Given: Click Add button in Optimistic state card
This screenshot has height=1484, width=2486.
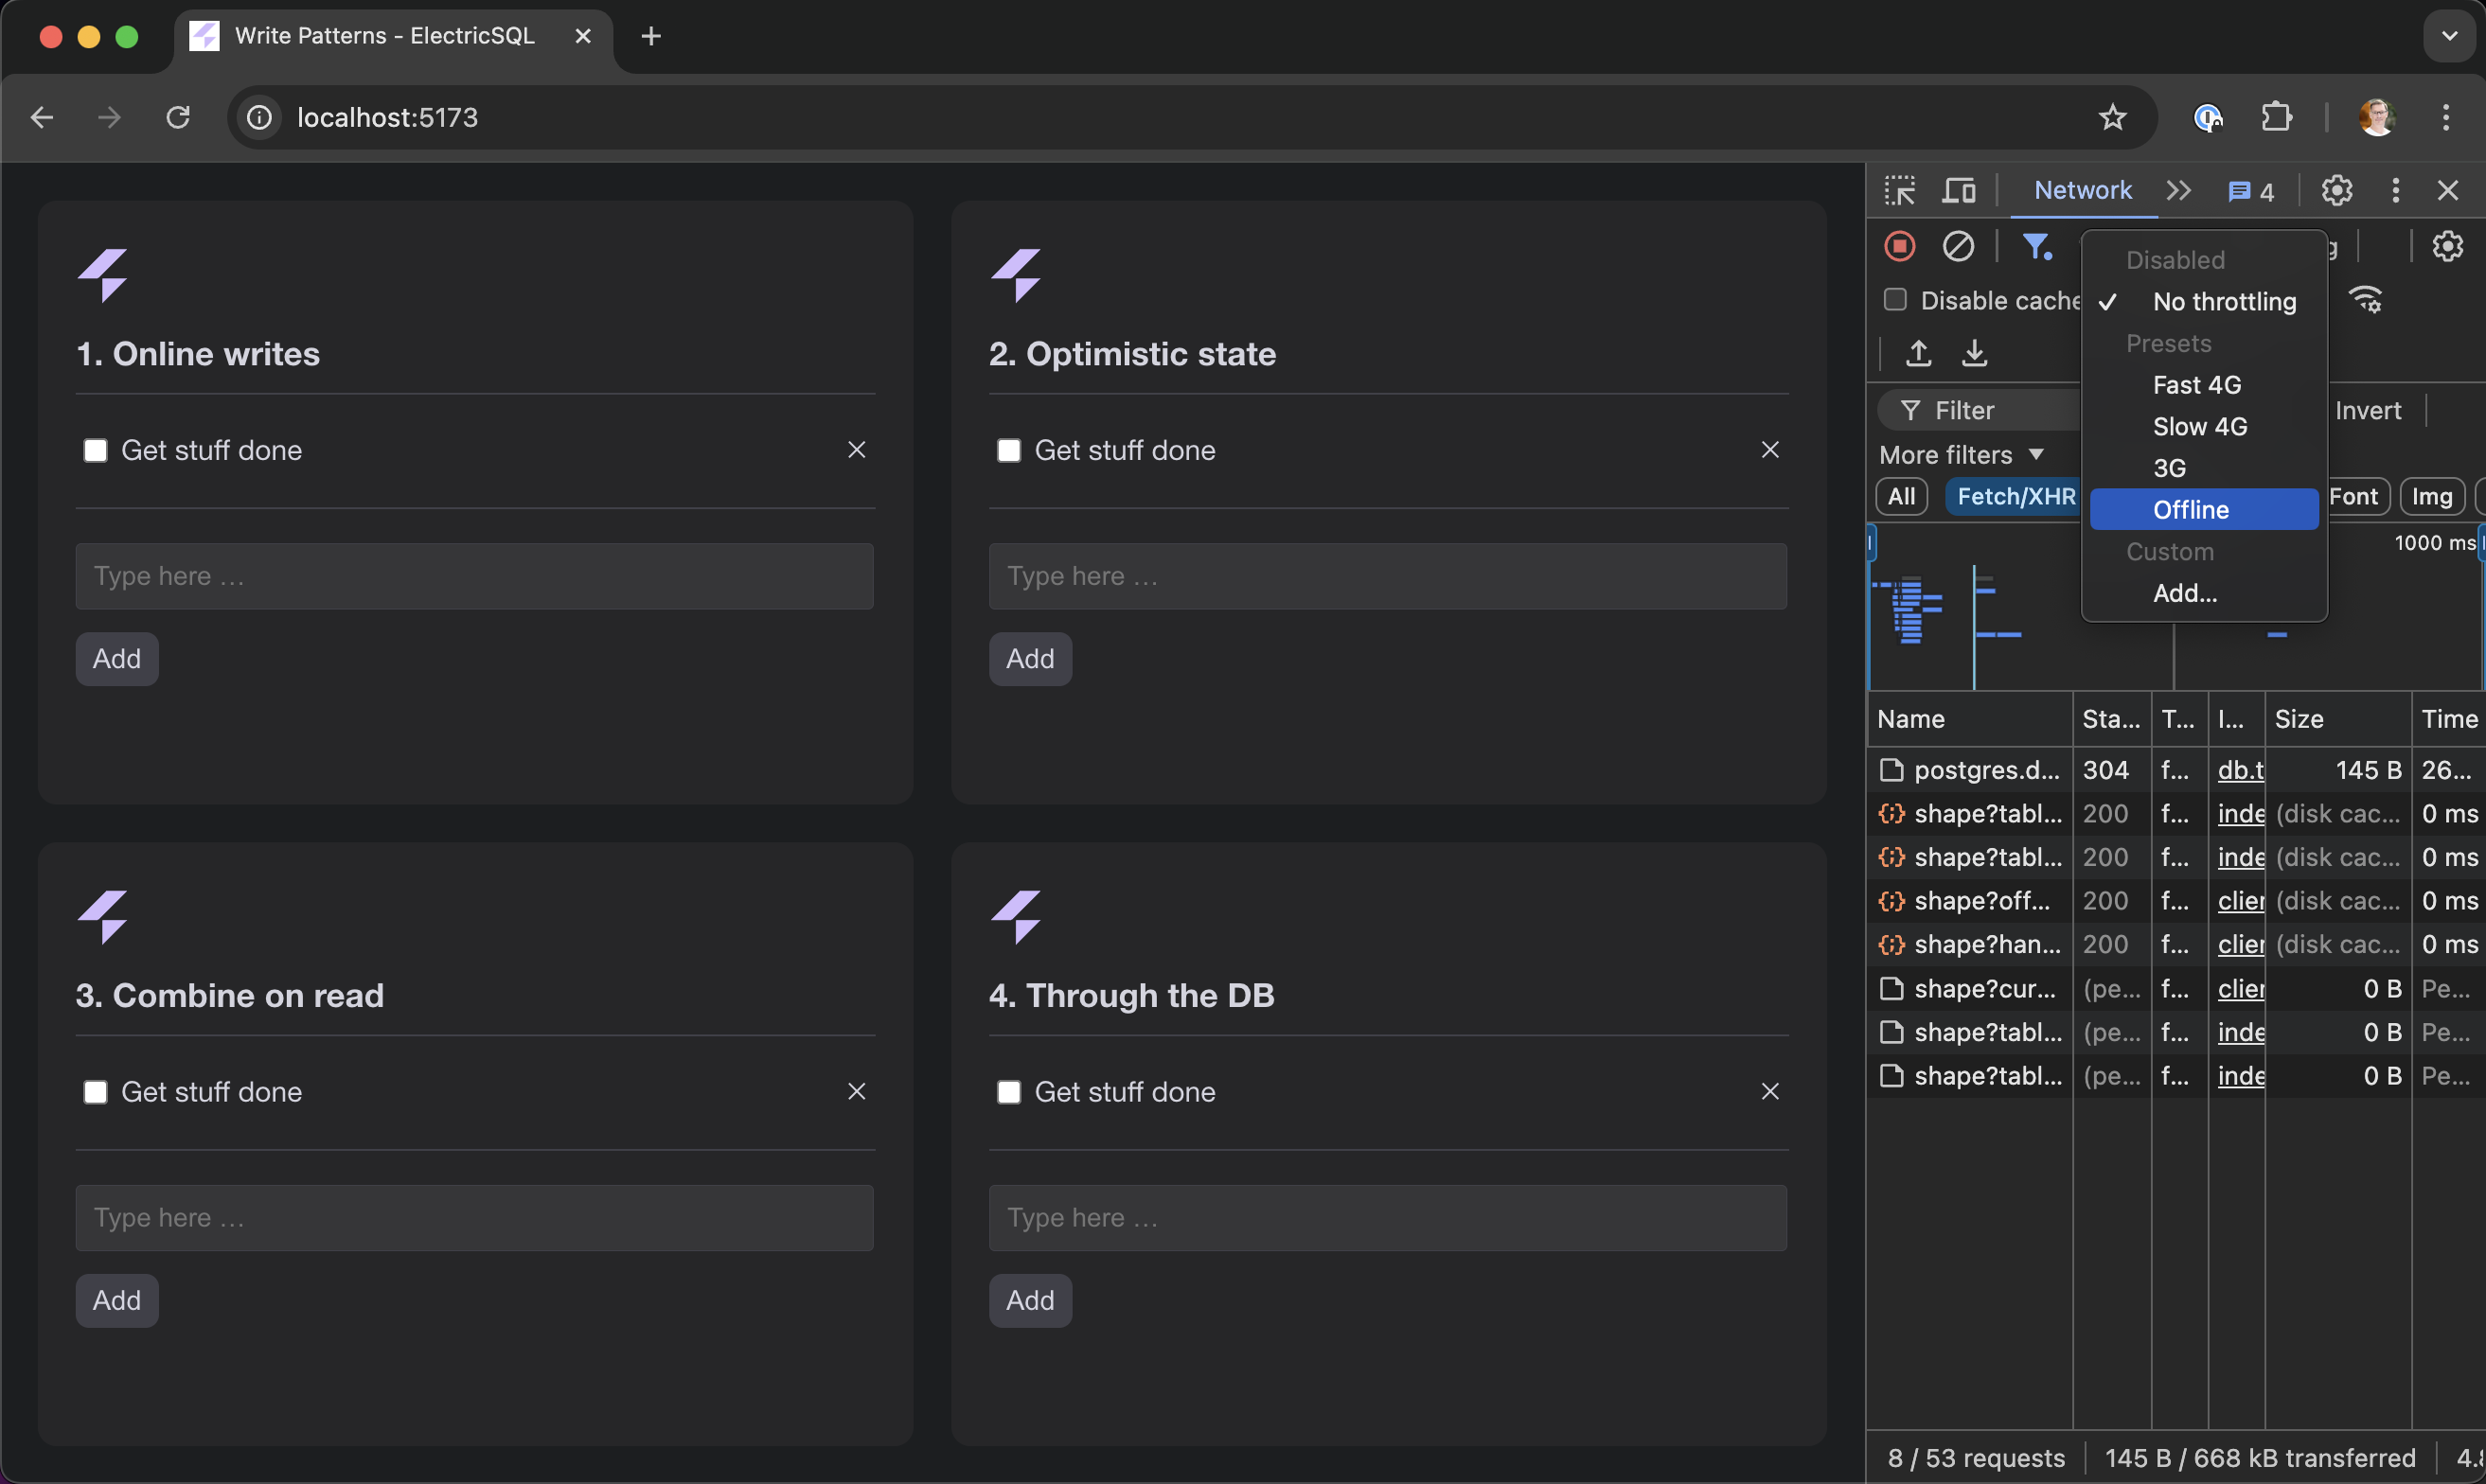Looking at the screenshot, I should [1029, 659].
